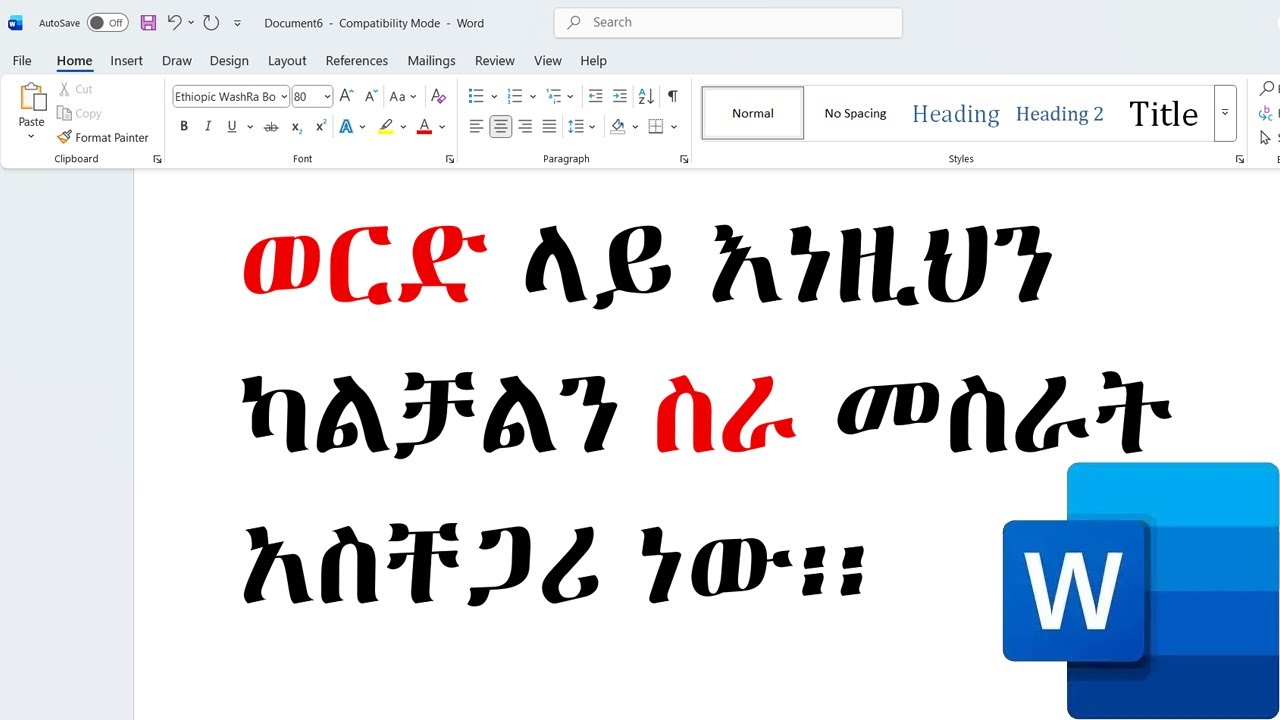This screenshot has height=720, width=1280.
Task: Open Paragraph dialog launcher
Action: tap(684, 159)
